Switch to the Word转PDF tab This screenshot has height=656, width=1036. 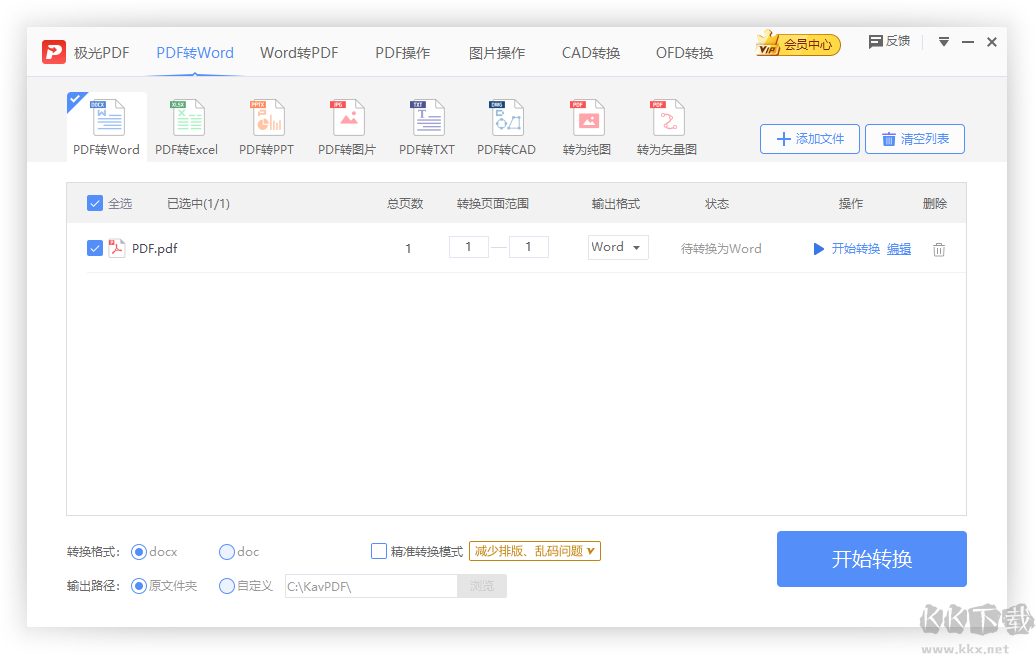(298, 53)
